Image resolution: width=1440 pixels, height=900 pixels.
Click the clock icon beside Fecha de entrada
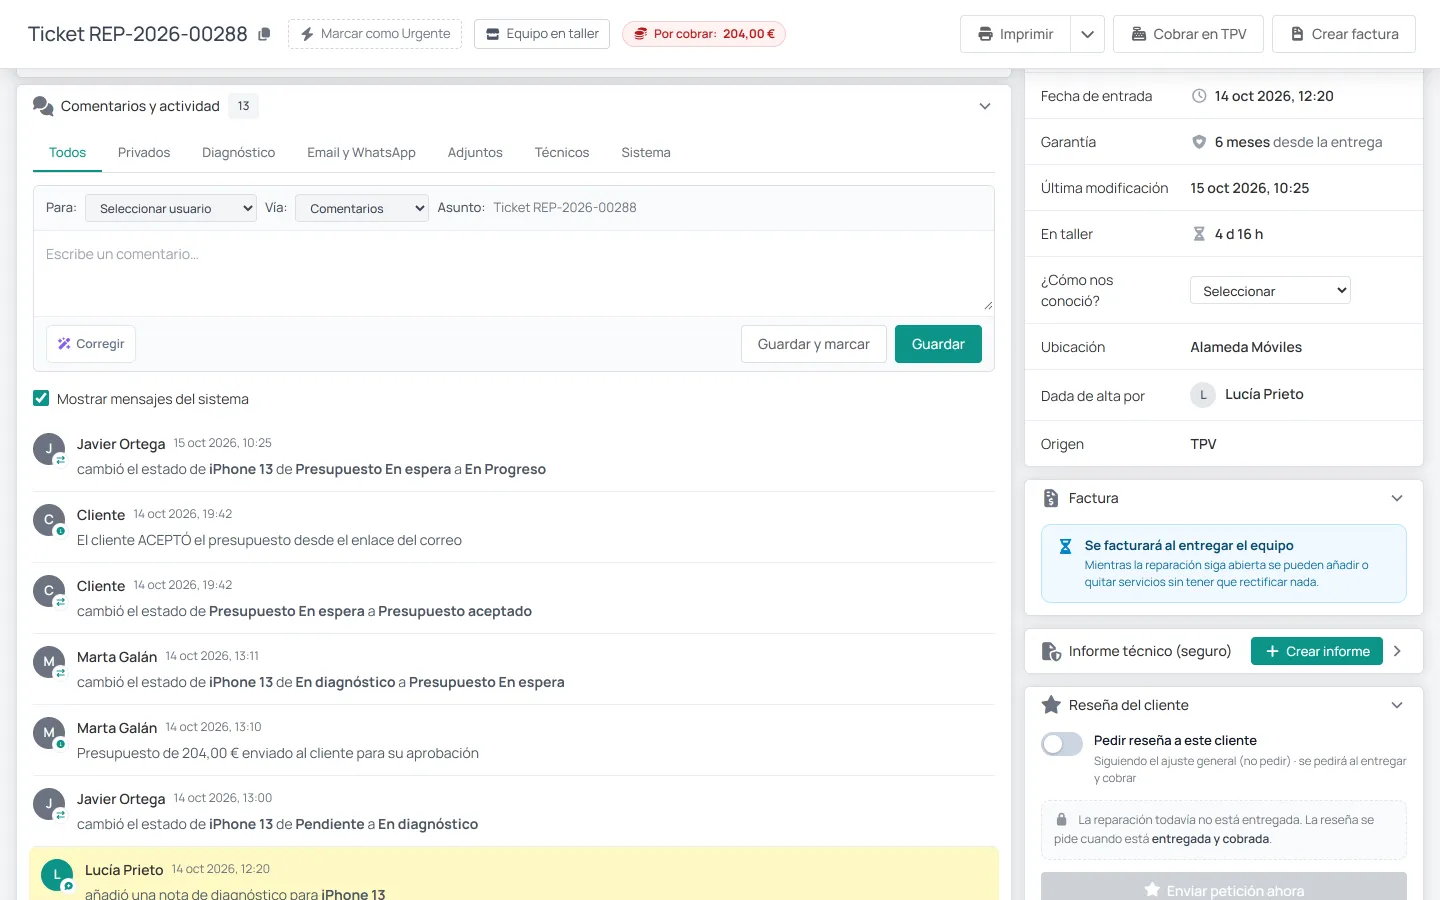coord(1199,96)
